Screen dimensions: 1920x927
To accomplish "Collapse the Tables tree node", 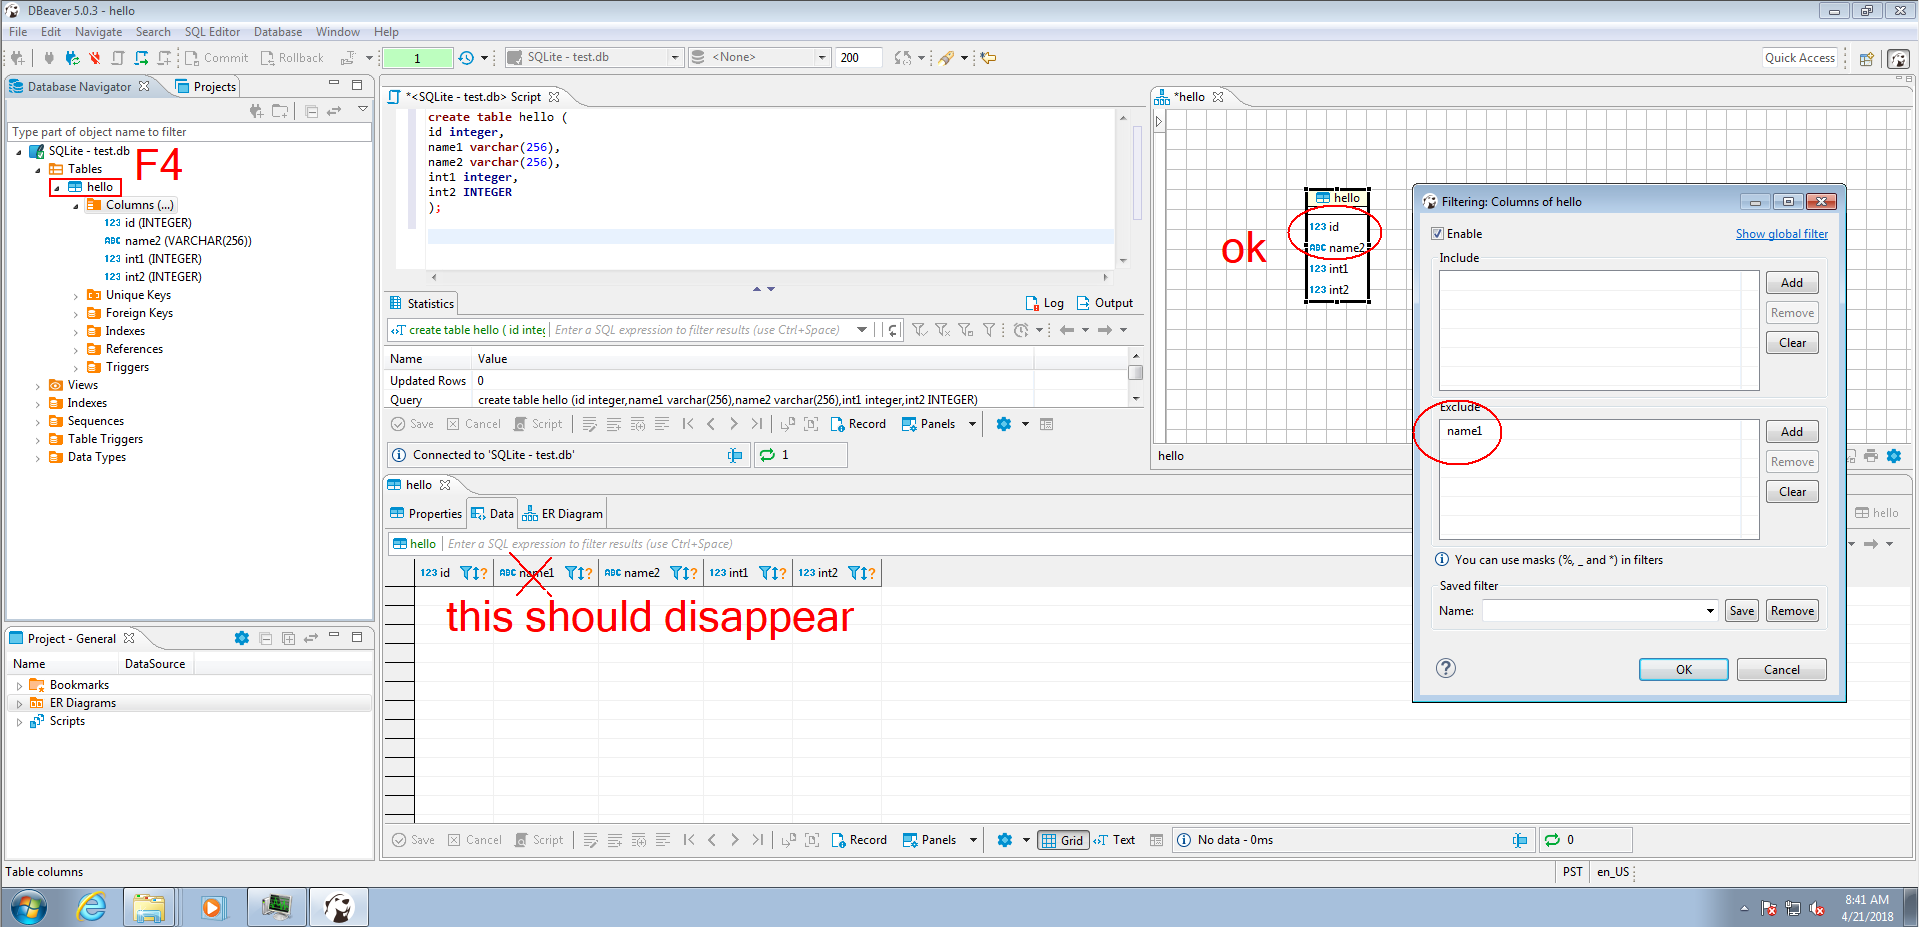I will point(38,170).
